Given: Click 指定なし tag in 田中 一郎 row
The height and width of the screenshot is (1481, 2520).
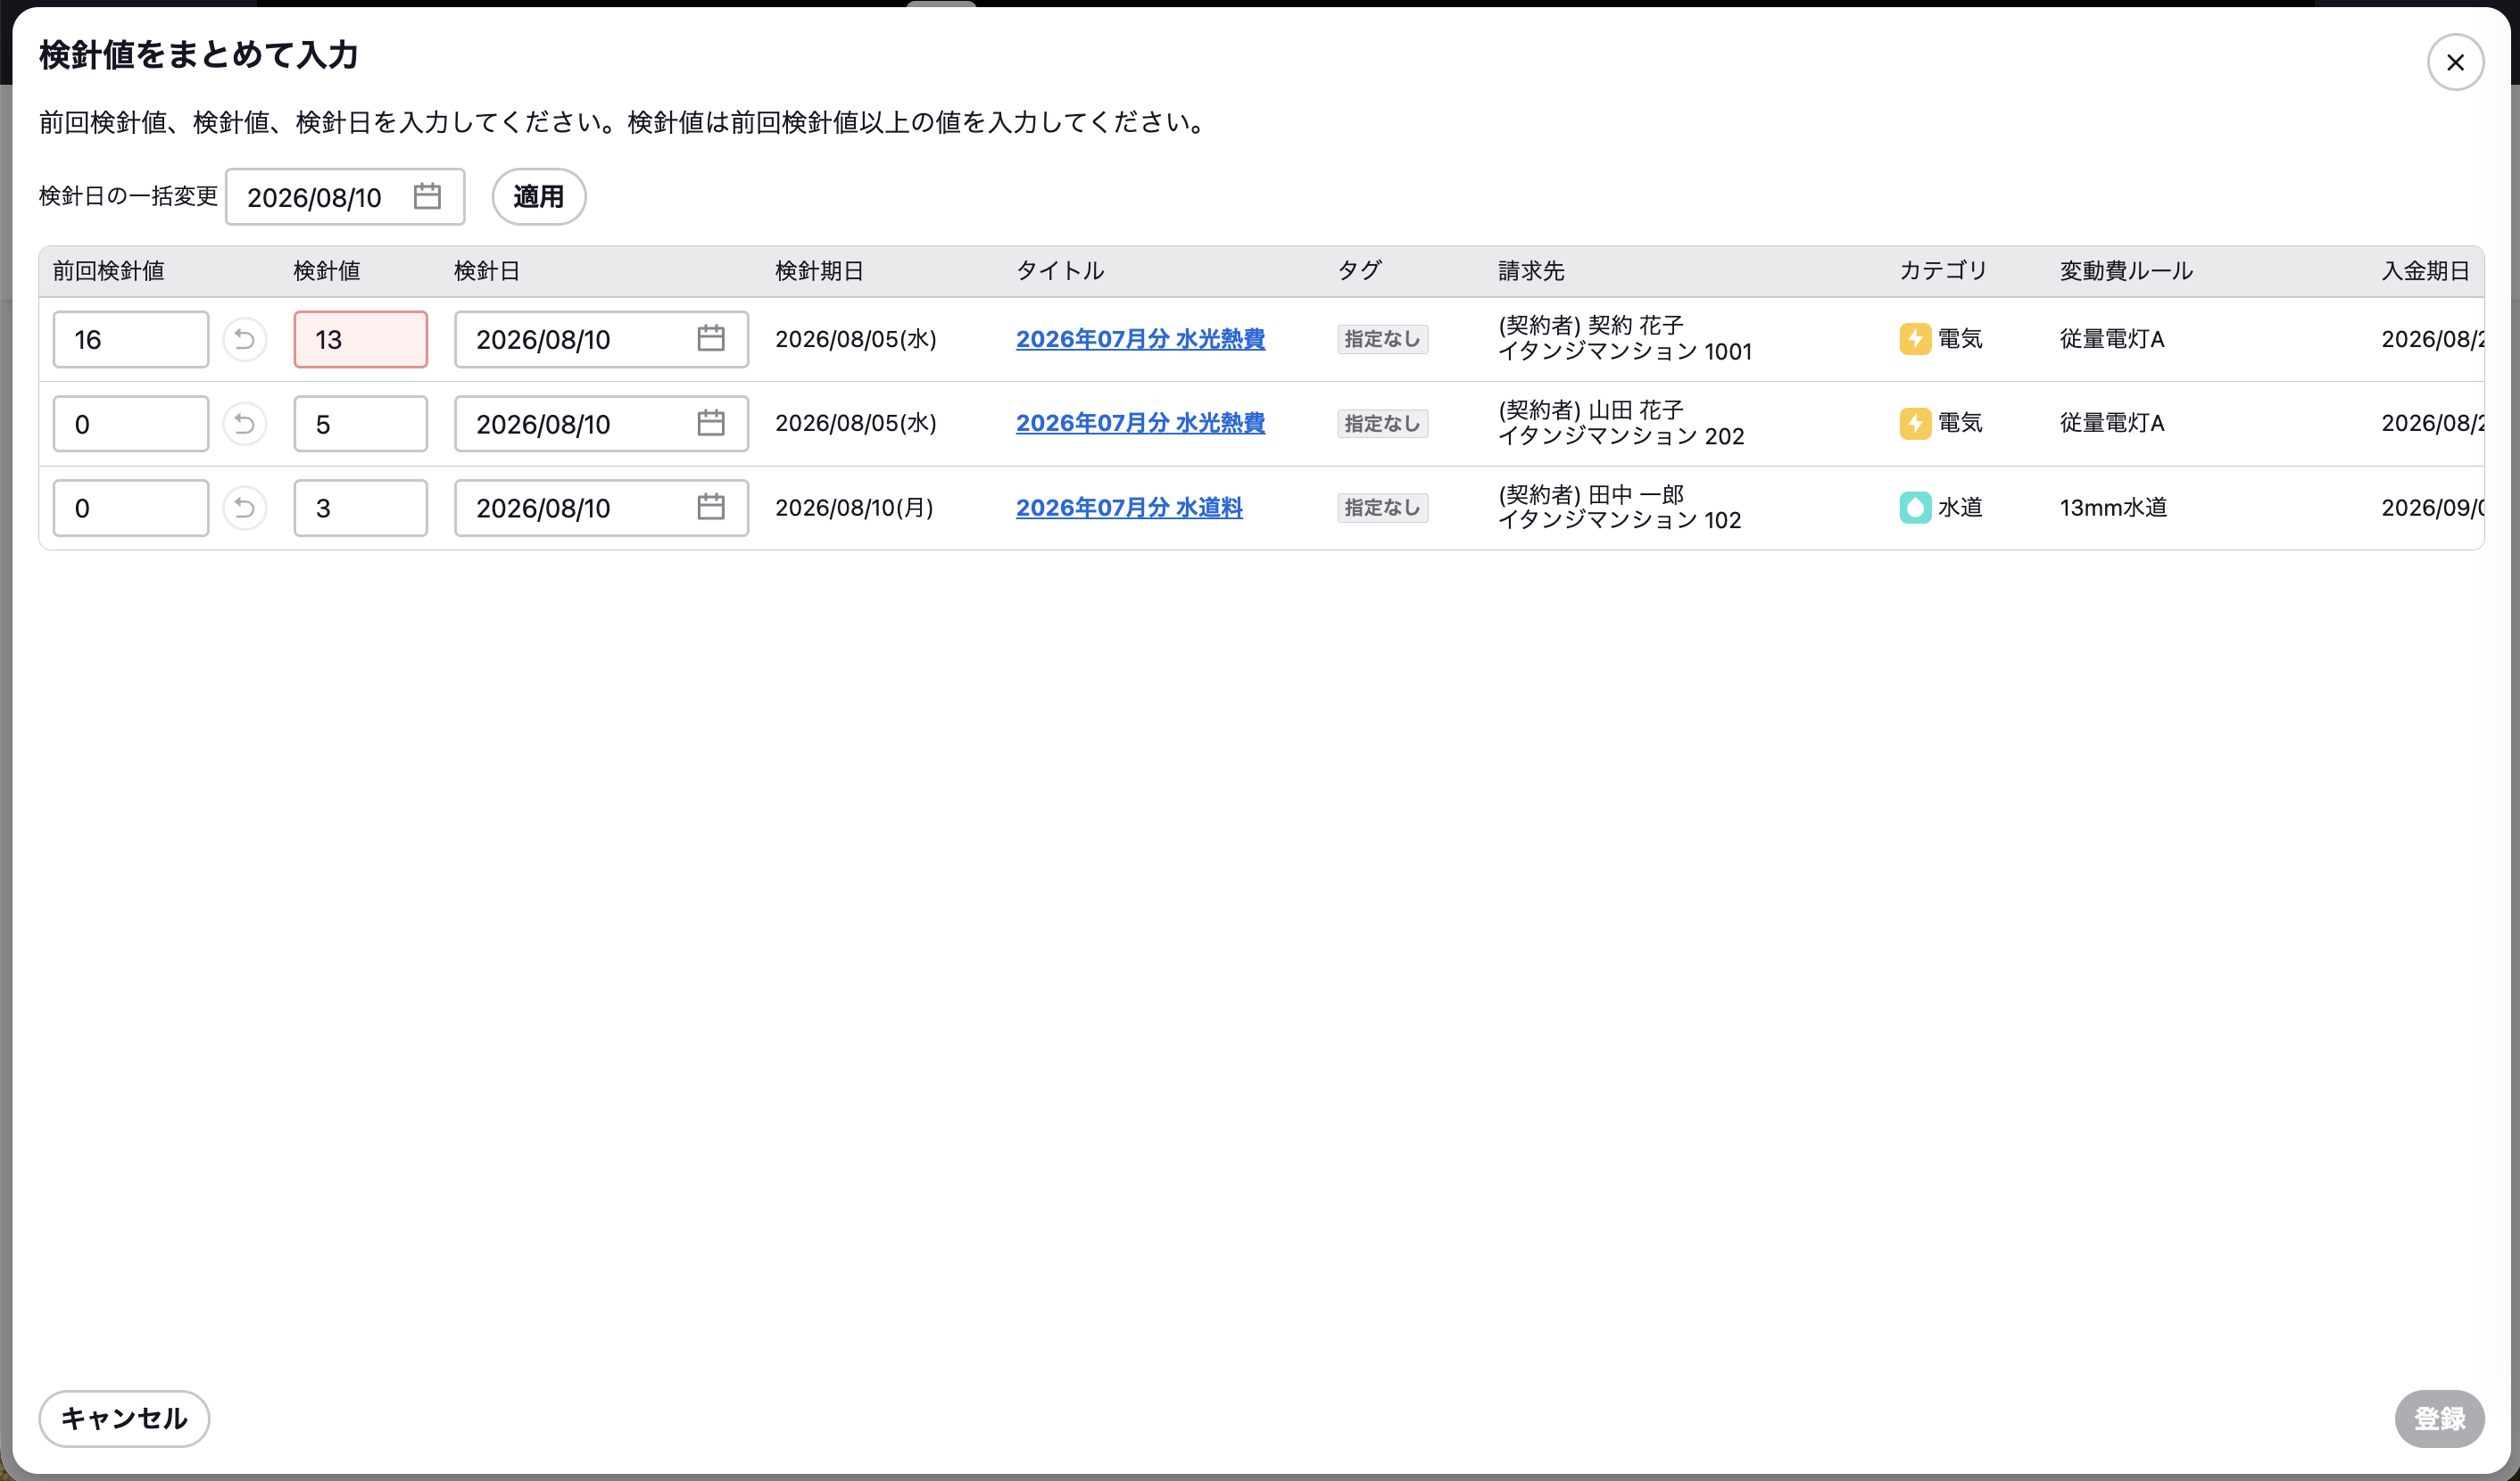Looking at the screenshot, I should click(1383, 508).
